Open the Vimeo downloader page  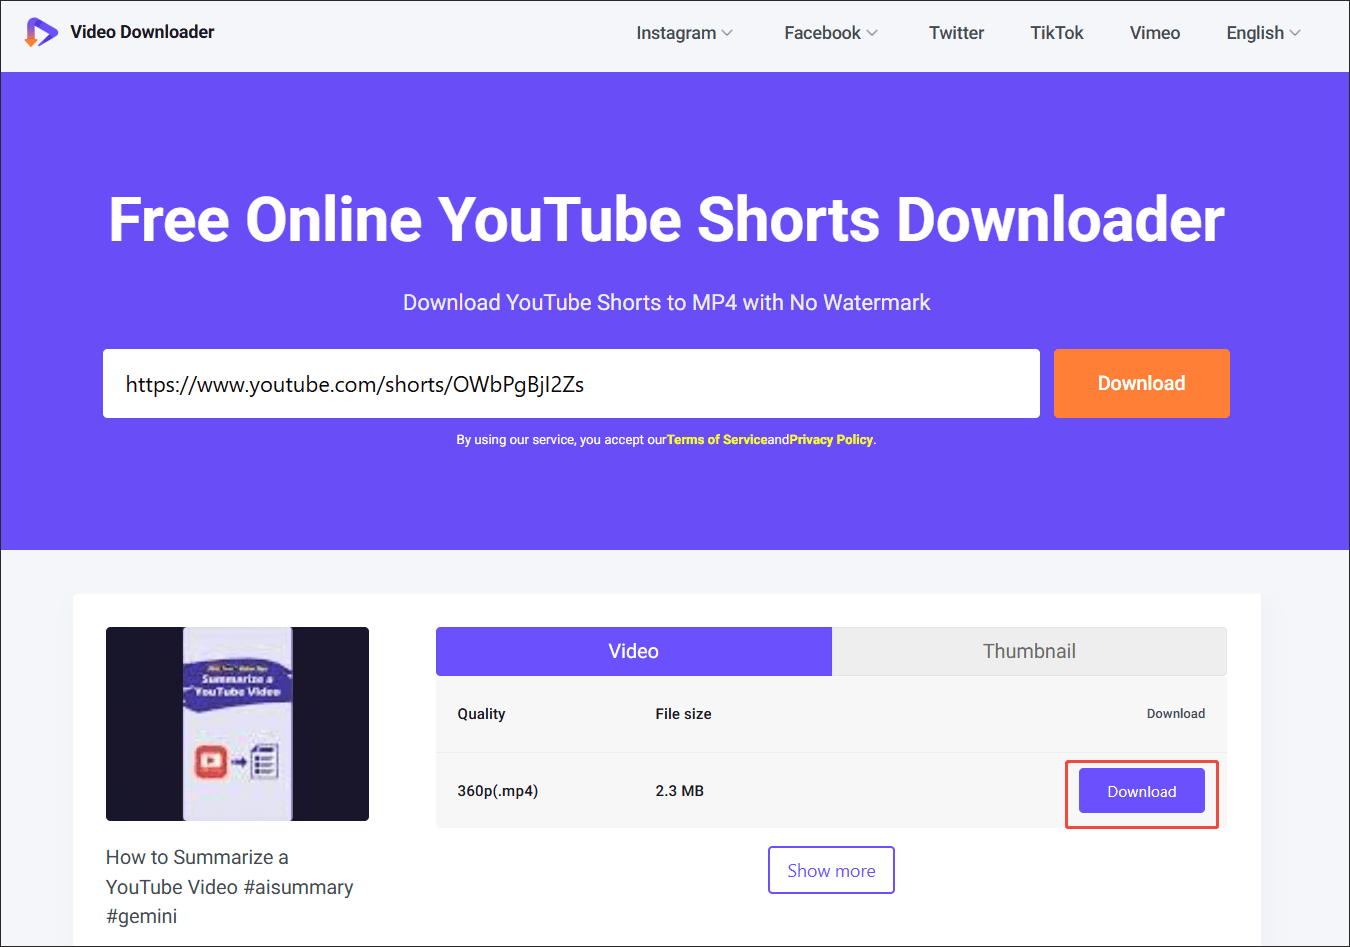click(x=1155, y=33)
